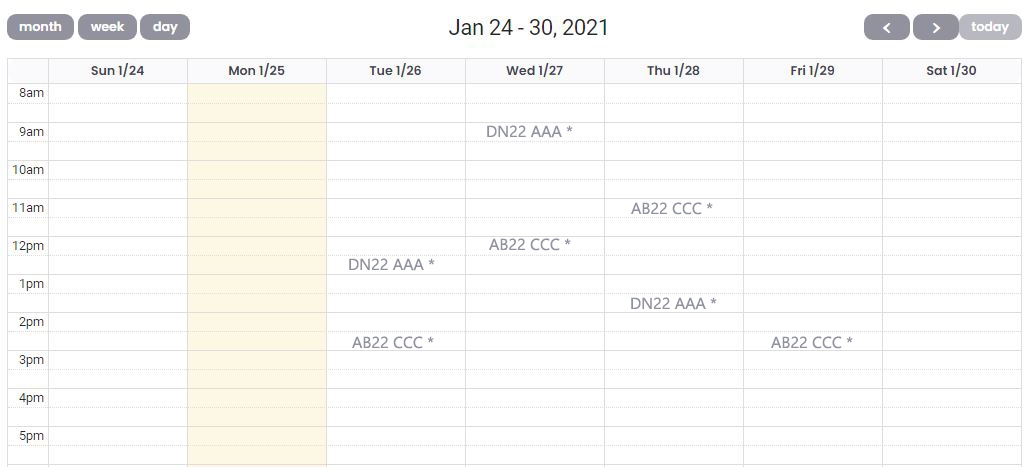1033x467 pixels.
Task: Select the Thu 1/28 column header
Action: [673, 71]
